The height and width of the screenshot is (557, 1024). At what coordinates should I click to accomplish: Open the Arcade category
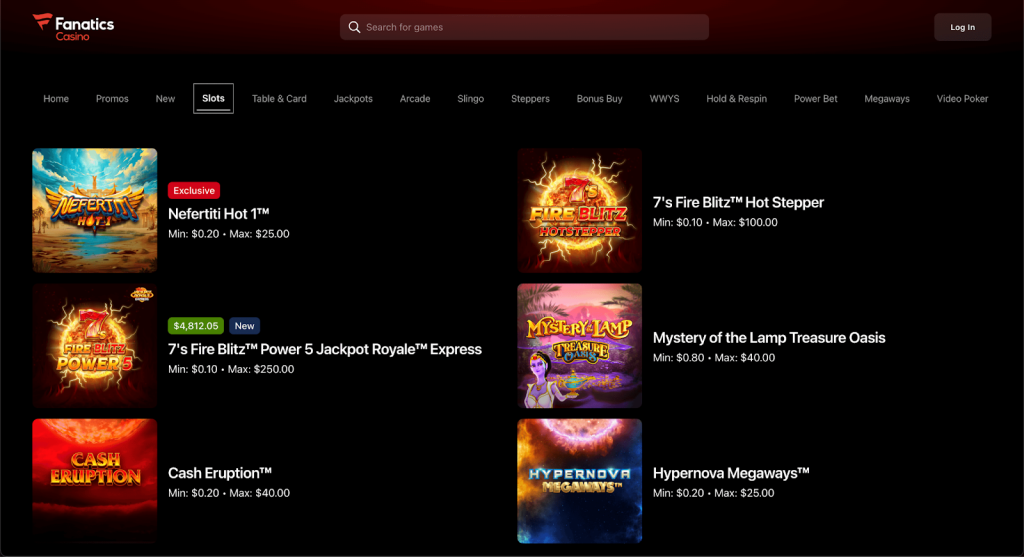coord(415,99)
